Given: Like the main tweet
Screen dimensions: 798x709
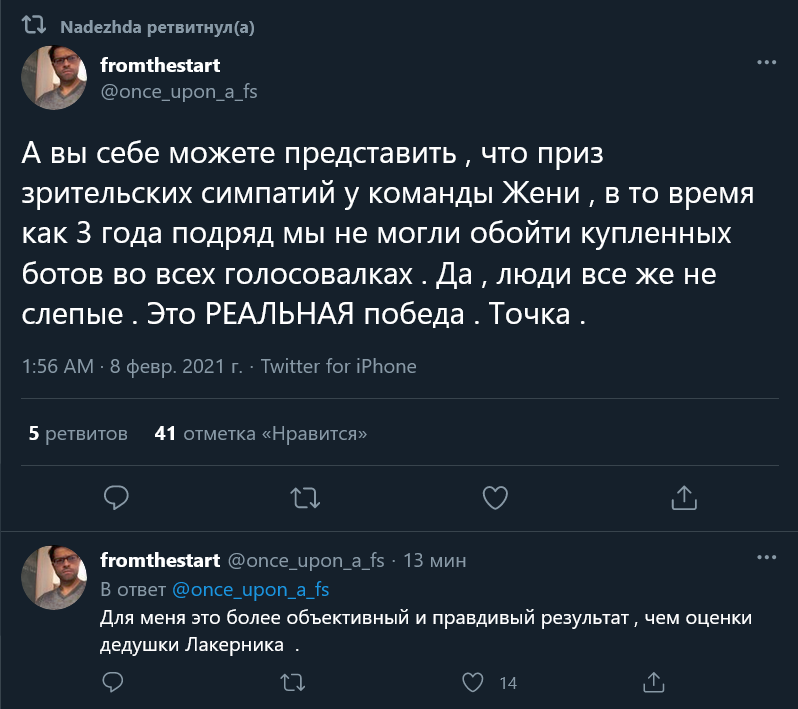Looking at the screenshot, I should [494, 496].
